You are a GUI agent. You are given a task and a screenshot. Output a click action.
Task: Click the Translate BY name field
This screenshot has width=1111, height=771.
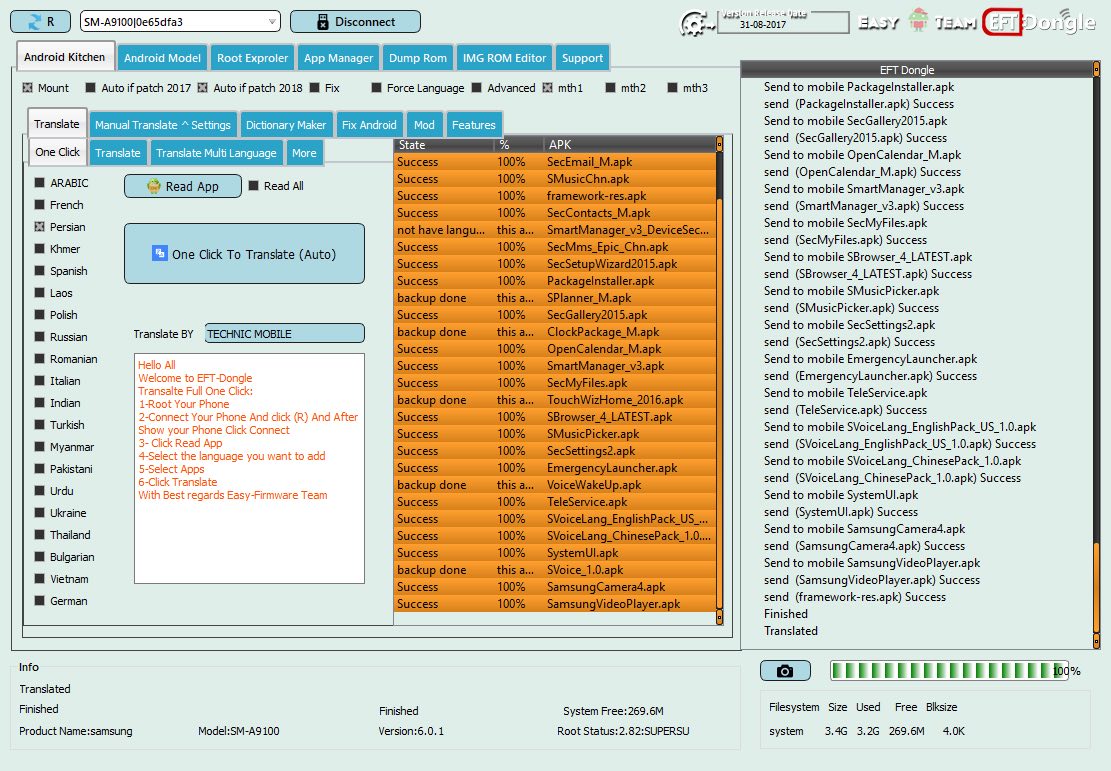(x=285, y=334)
